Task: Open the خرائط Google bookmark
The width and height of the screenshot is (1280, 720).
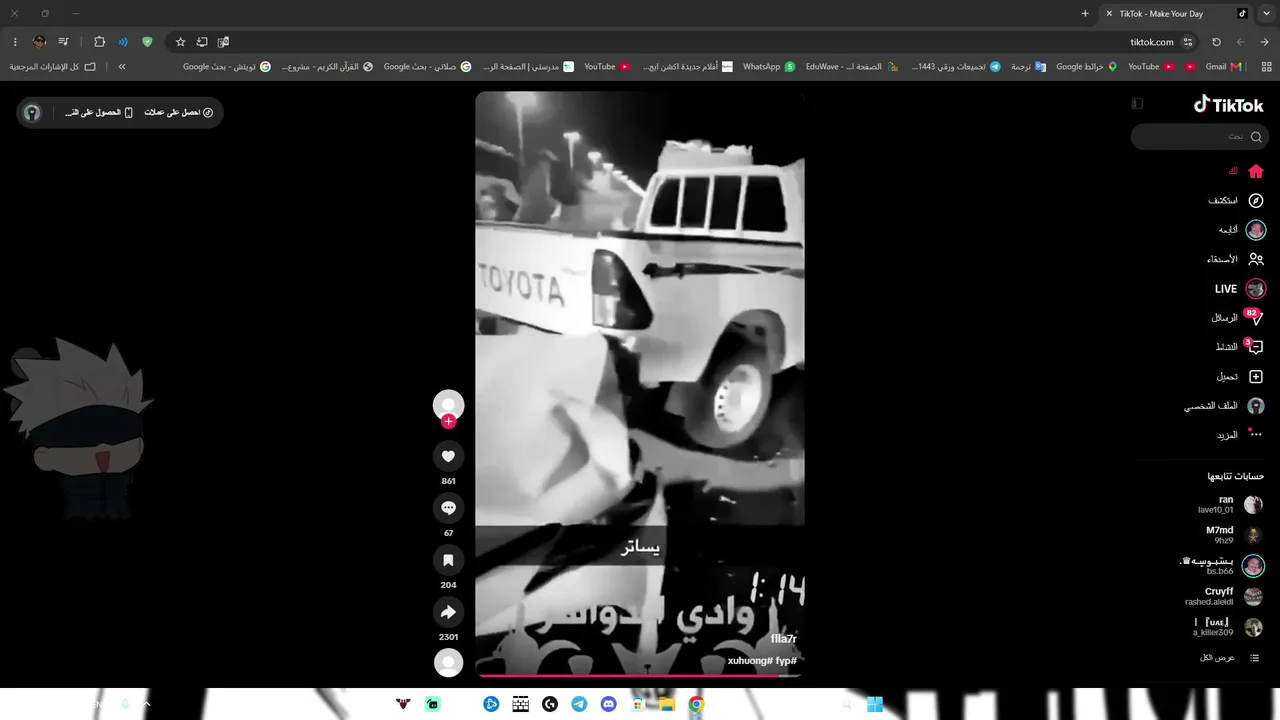Action: click(1087, 67)
